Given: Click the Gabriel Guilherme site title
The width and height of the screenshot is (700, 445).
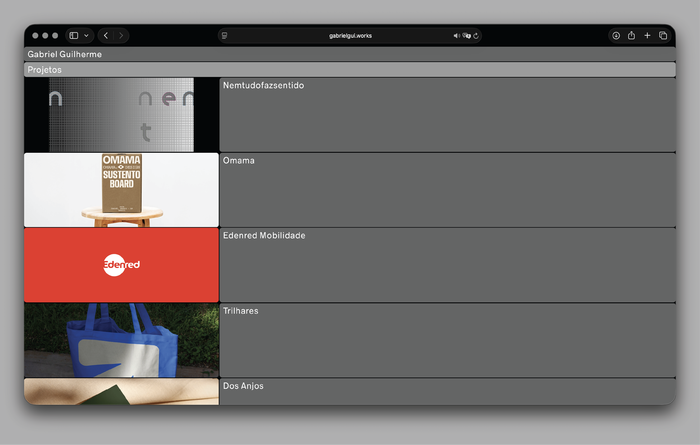Looking at the screenshot, I should [64, 54].
